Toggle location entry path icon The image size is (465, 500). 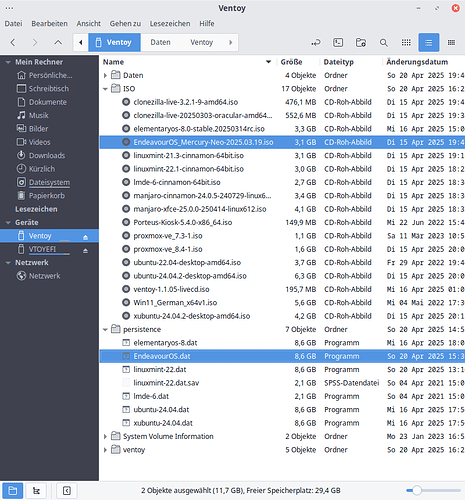click(x=316, y=42)
